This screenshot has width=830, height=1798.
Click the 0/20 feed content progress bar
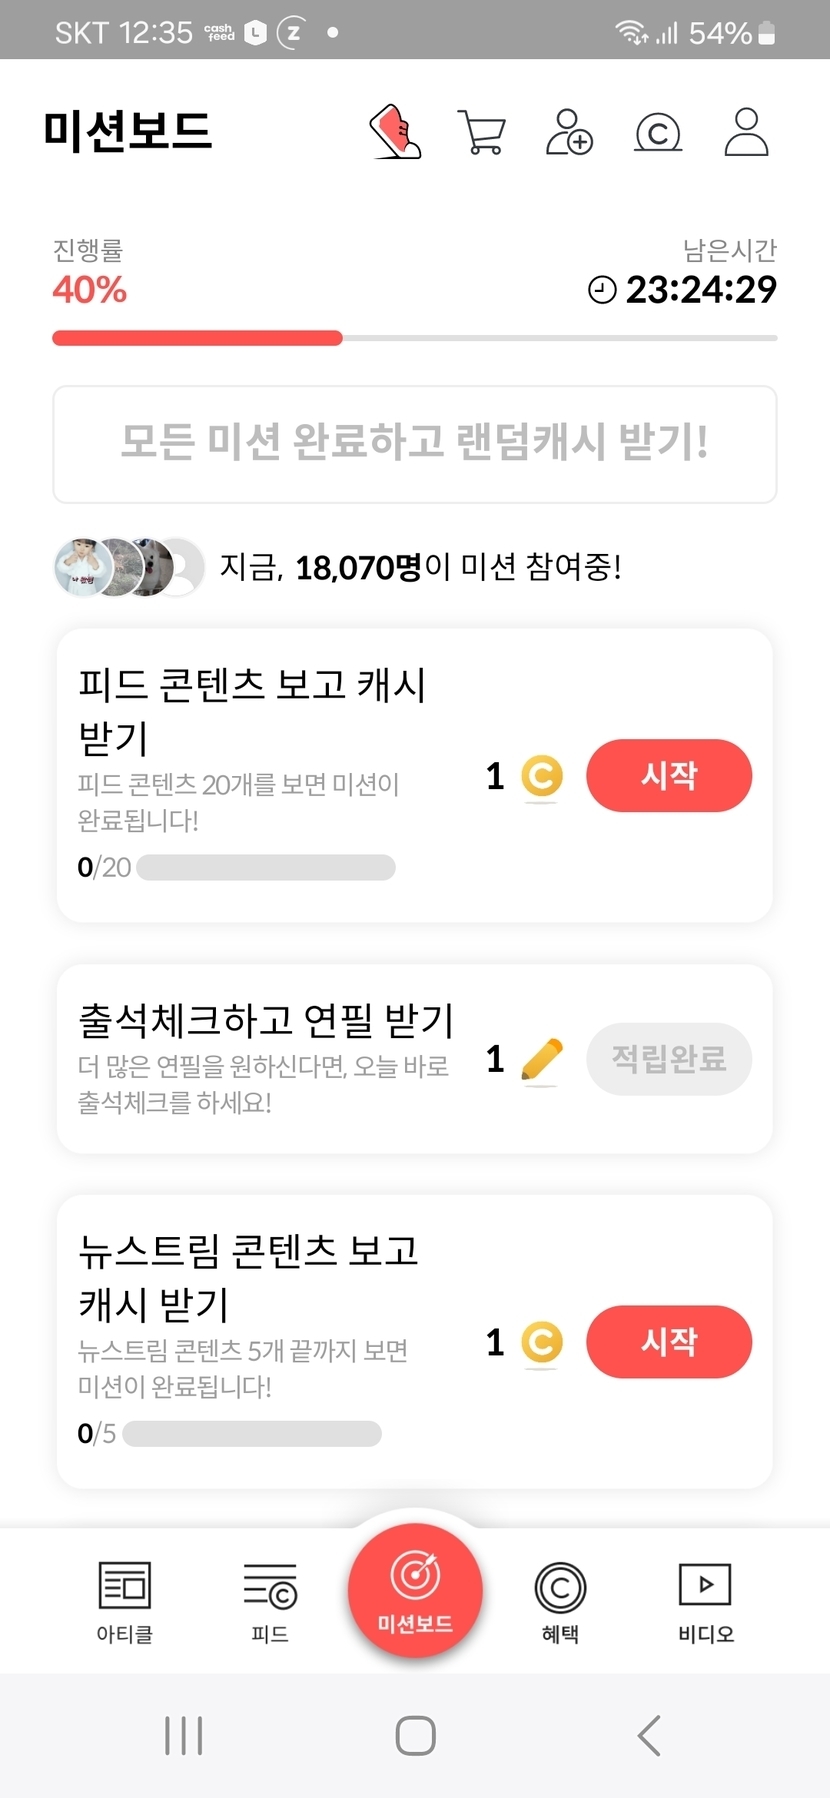point(265,867)
